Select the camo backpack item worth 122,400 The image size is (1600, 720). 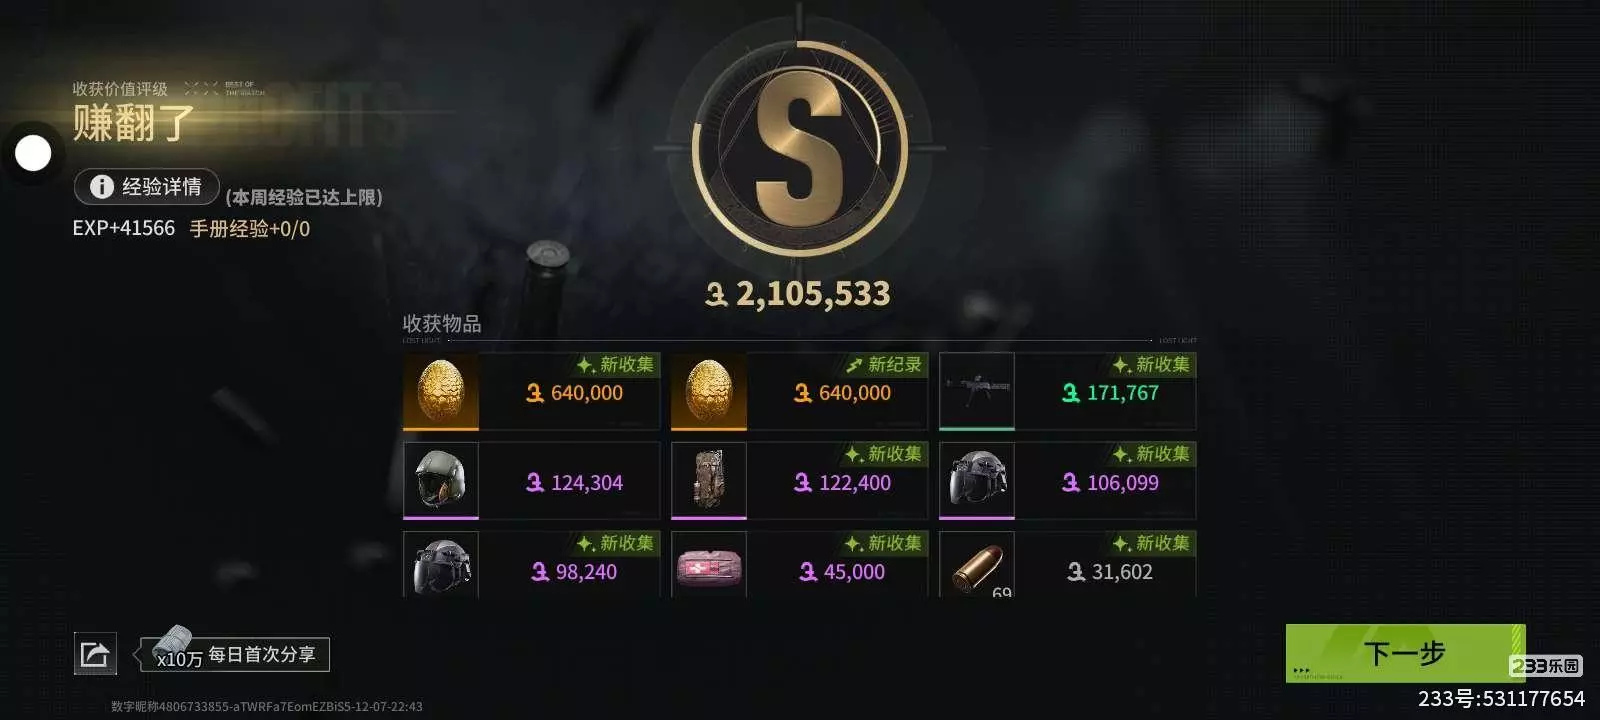799,481
